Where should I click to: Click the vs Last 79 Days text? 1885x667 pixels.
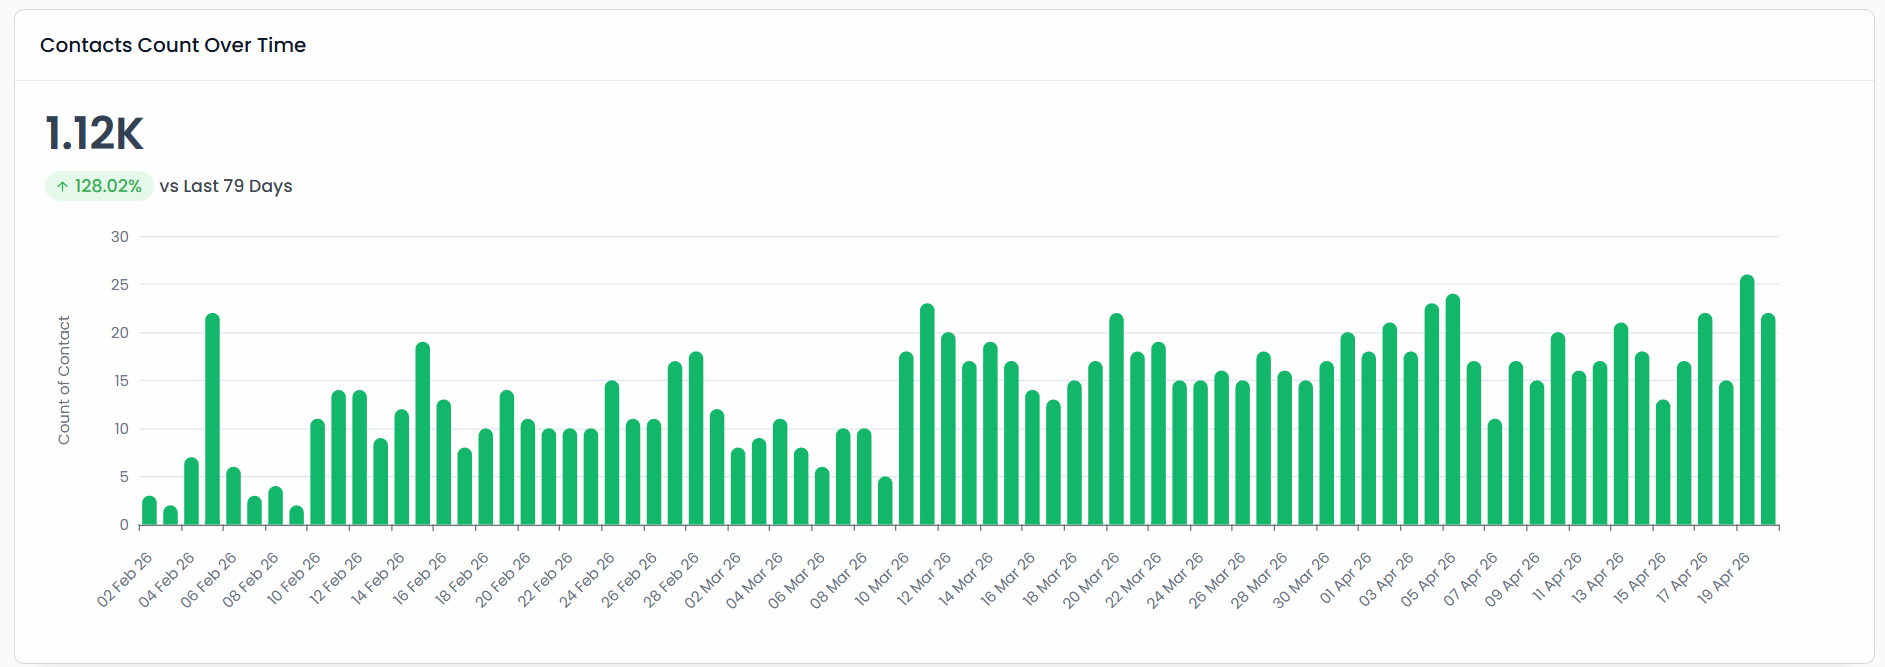point(226,186)
